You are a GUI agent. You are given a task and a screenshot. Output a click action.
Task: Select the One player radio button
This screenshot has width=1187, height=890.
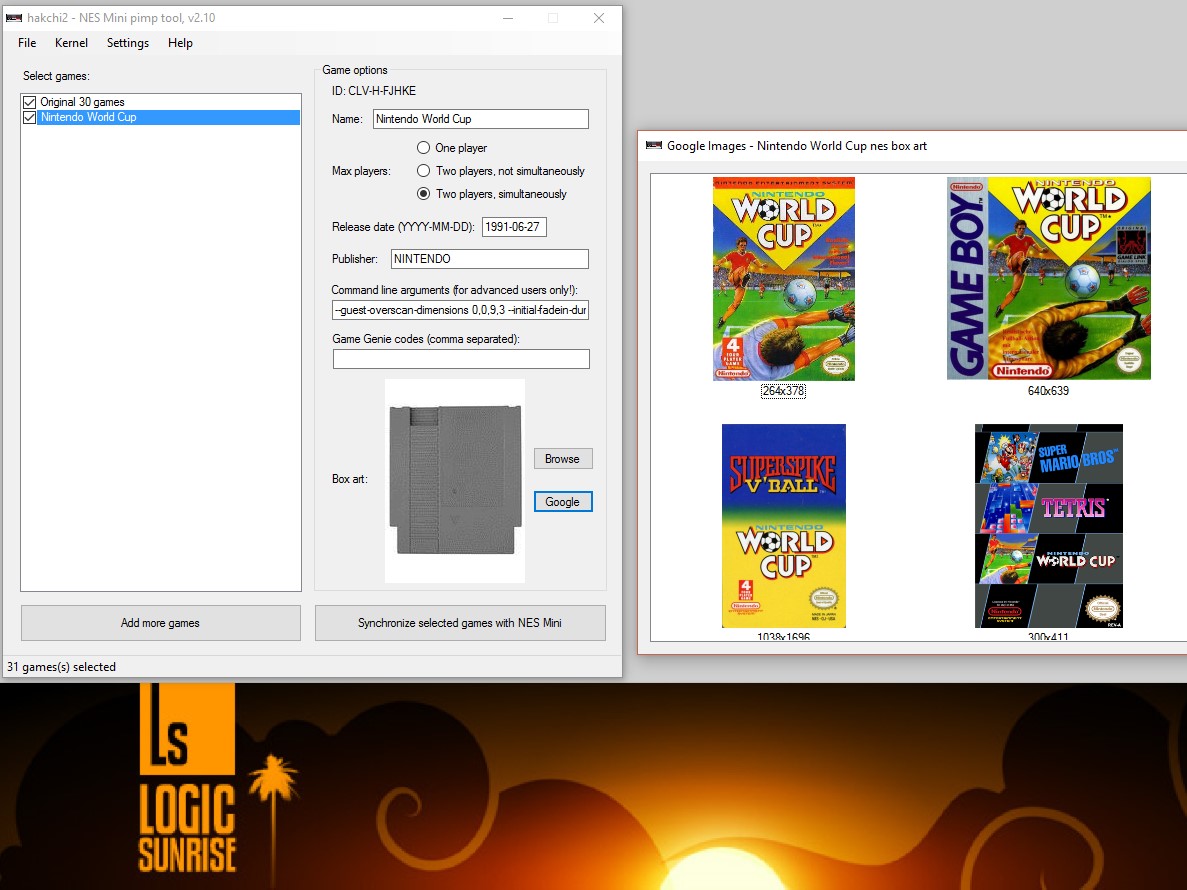click(424, 148)
